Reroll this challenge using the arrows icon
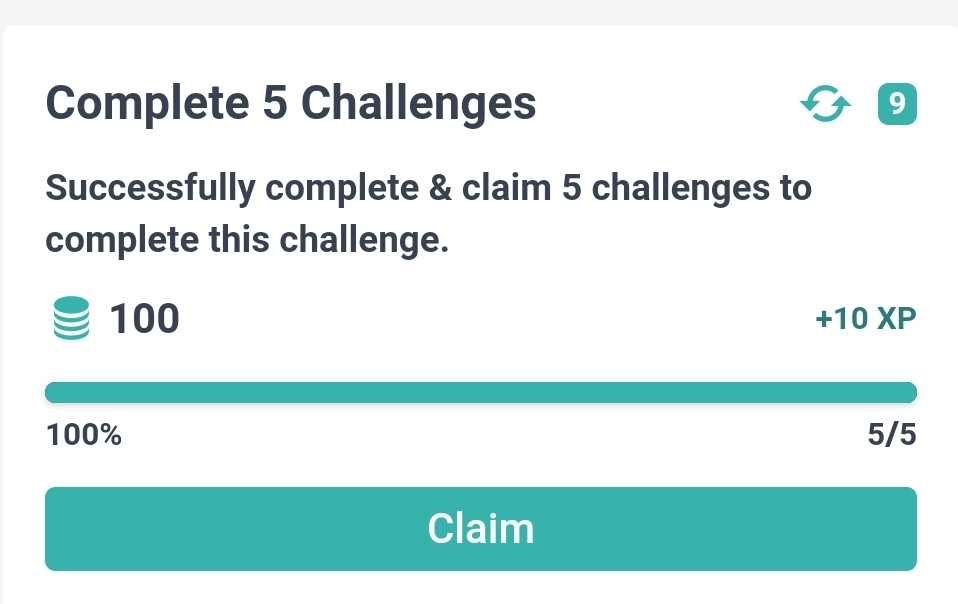Viewport: 958px width, 604px height. (825, 104)
